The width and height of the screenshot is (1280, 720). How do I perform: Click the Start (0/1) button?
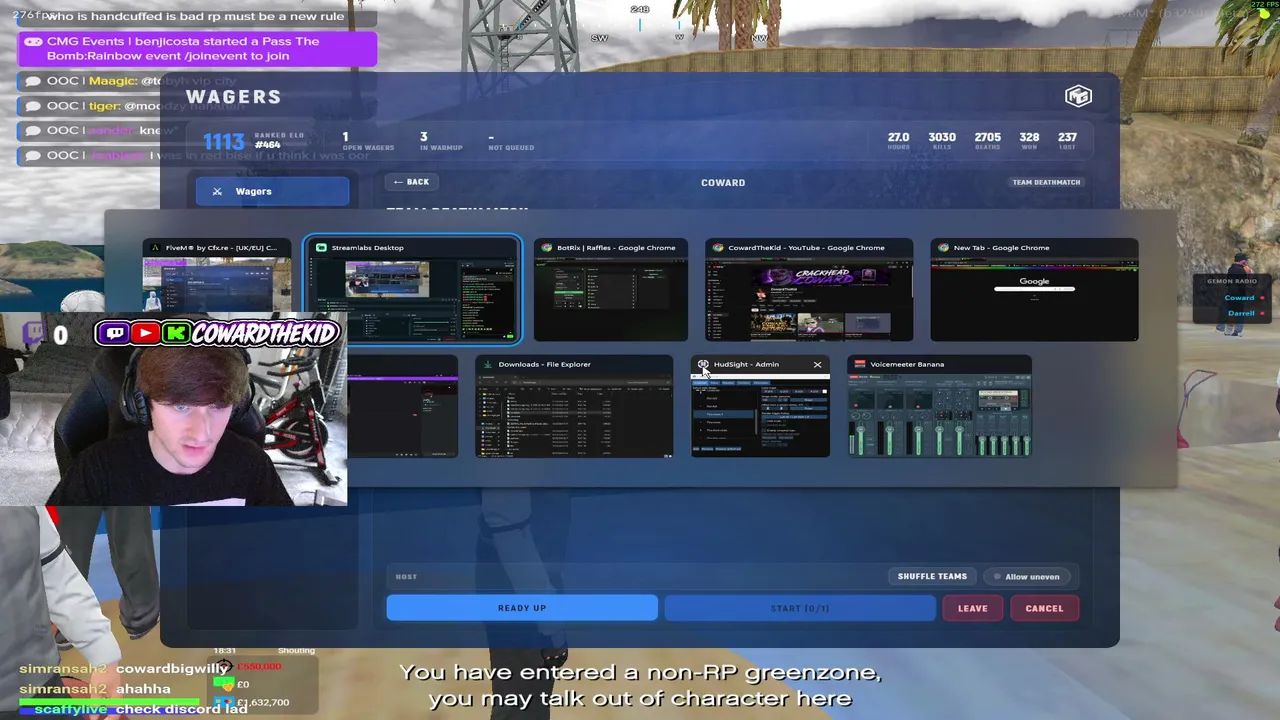pos(800,608)
